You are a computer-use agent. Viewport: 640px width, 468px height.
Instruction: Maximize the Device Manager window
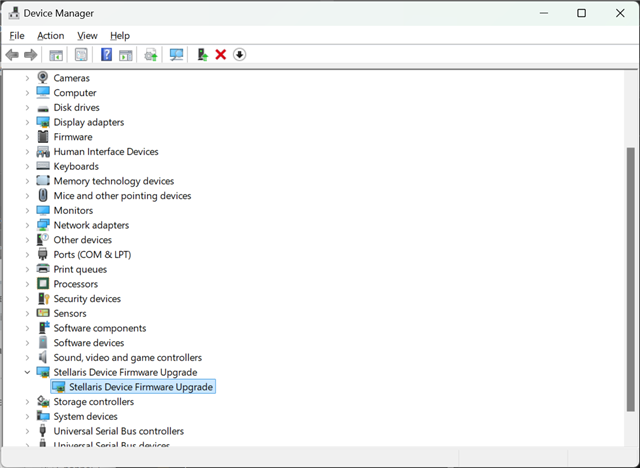(x=582, y=13)
